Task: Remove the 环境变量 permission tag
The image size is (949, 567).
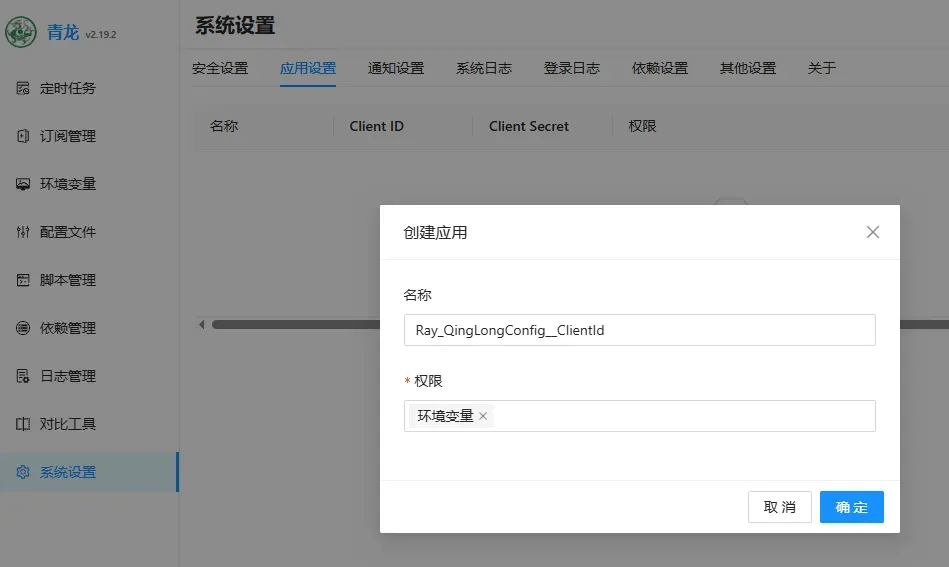Action: pyautogui.click(x=483, y=416)
